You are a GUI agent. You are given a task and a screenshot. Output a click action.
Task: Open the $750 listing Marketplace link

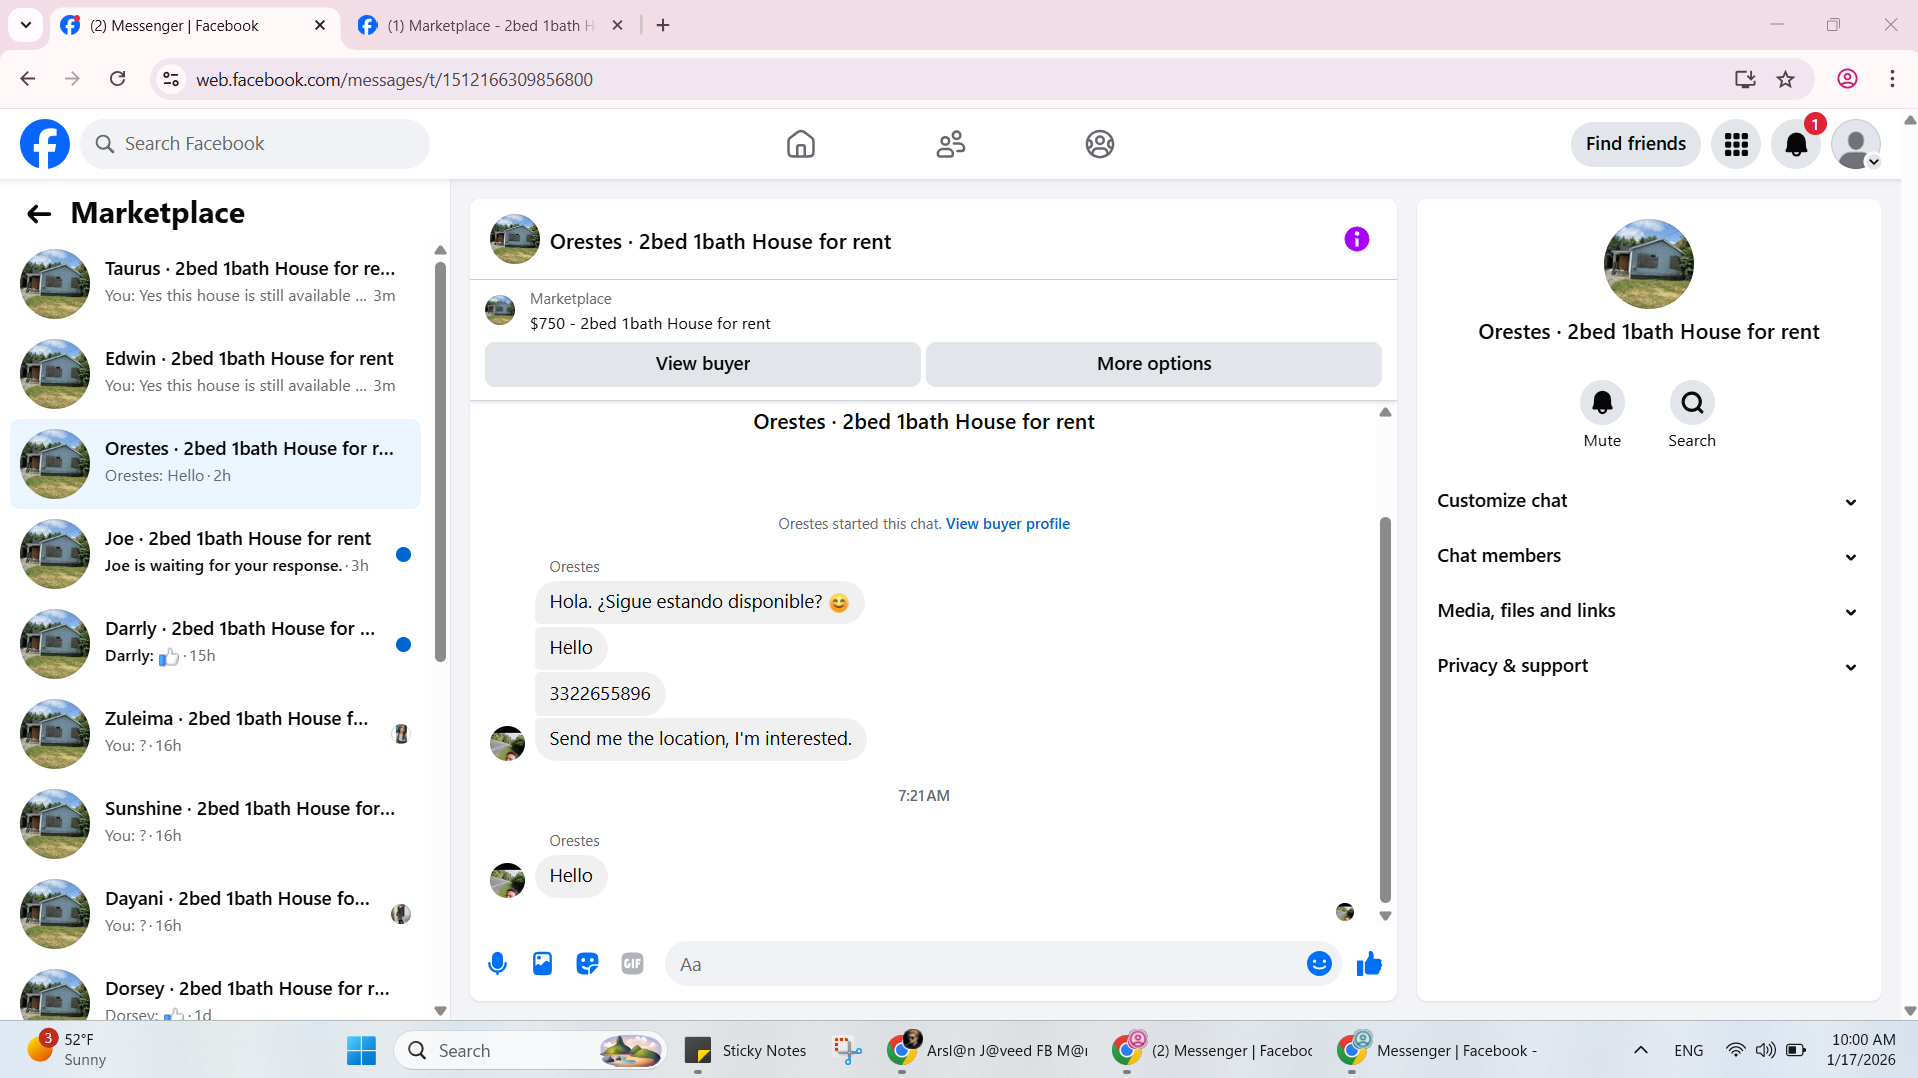point(650,324)
